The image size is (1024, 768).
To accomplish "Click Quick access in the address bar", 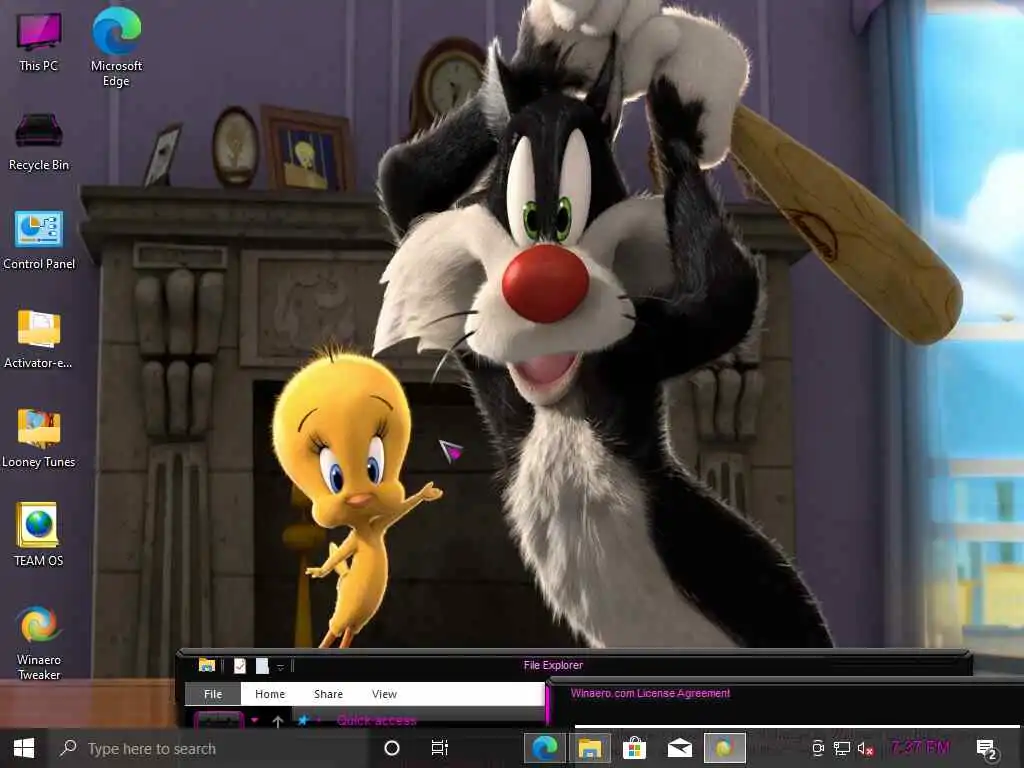I will tap(377, 720).
